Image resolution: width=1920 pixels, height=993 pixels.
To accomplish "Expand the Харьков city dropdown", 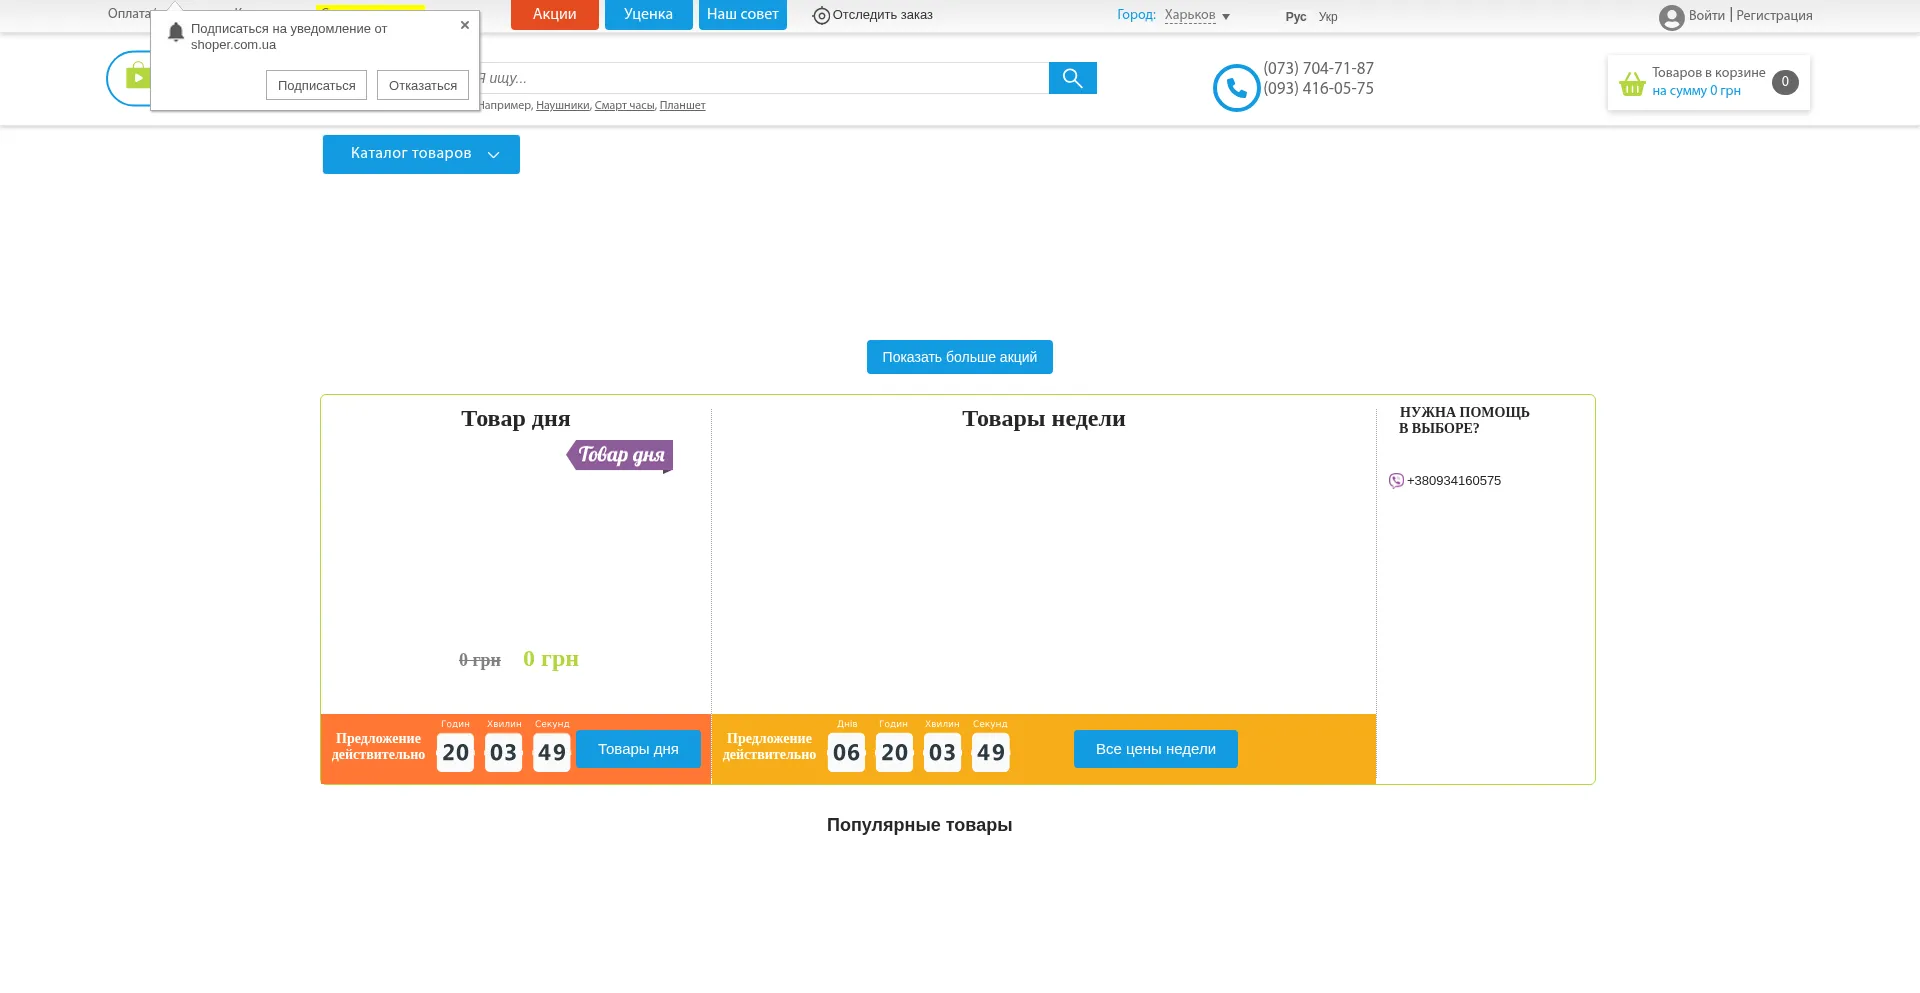I will point(1197,15).
